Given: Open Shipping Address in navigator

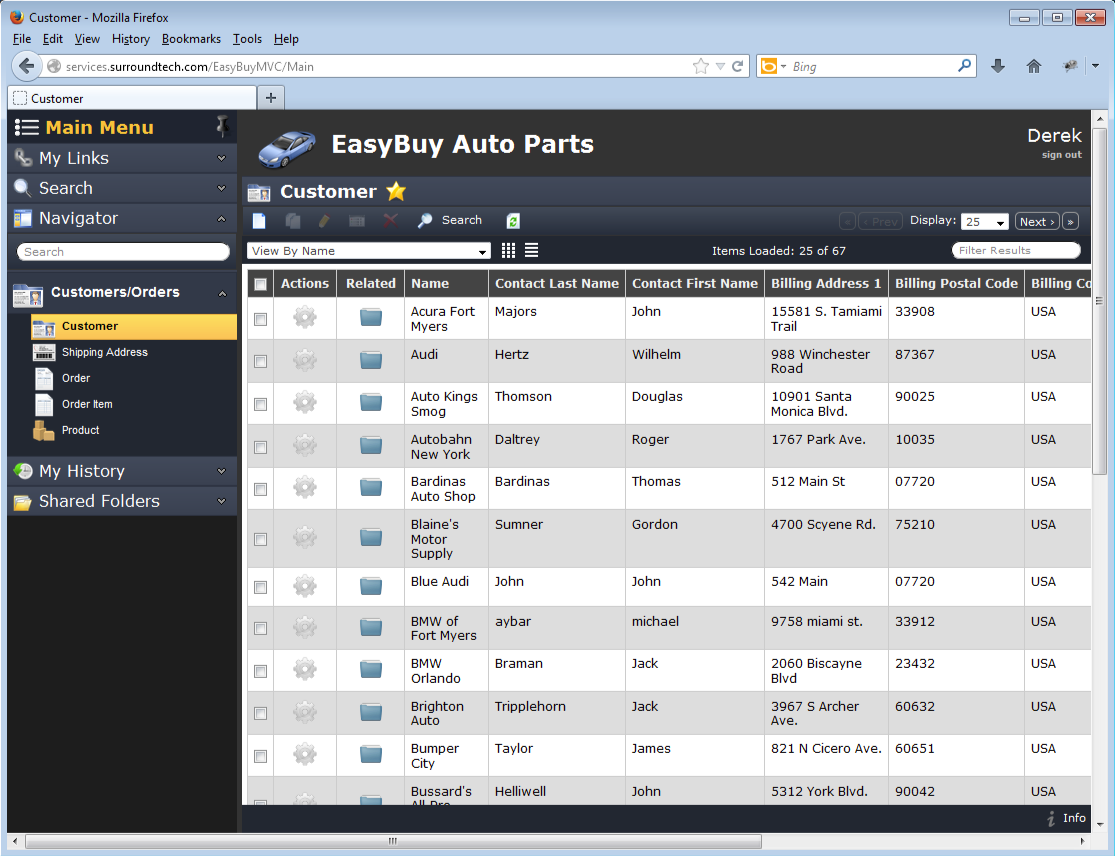Looking at the screenshot, I should 105,353.
